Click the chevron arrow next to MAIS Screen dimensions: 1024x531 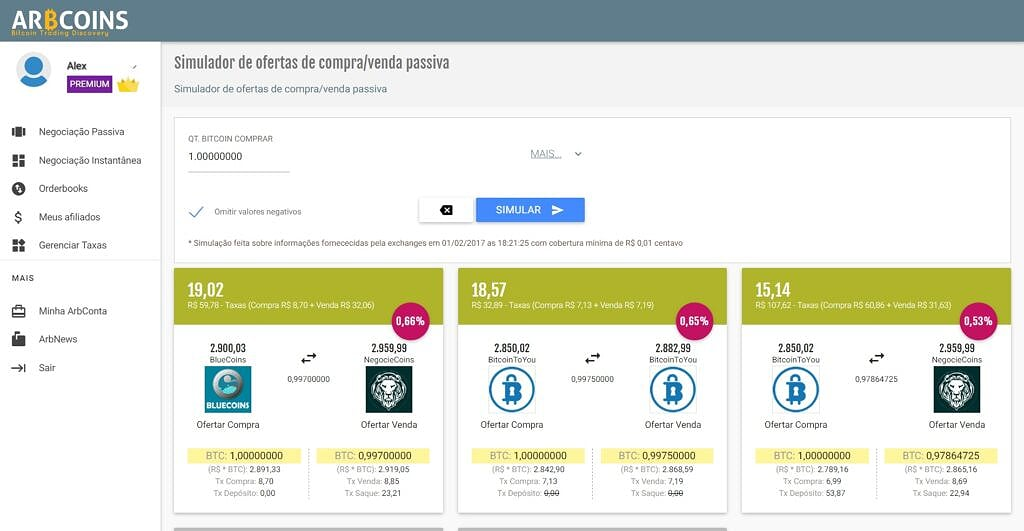[578, 154]
